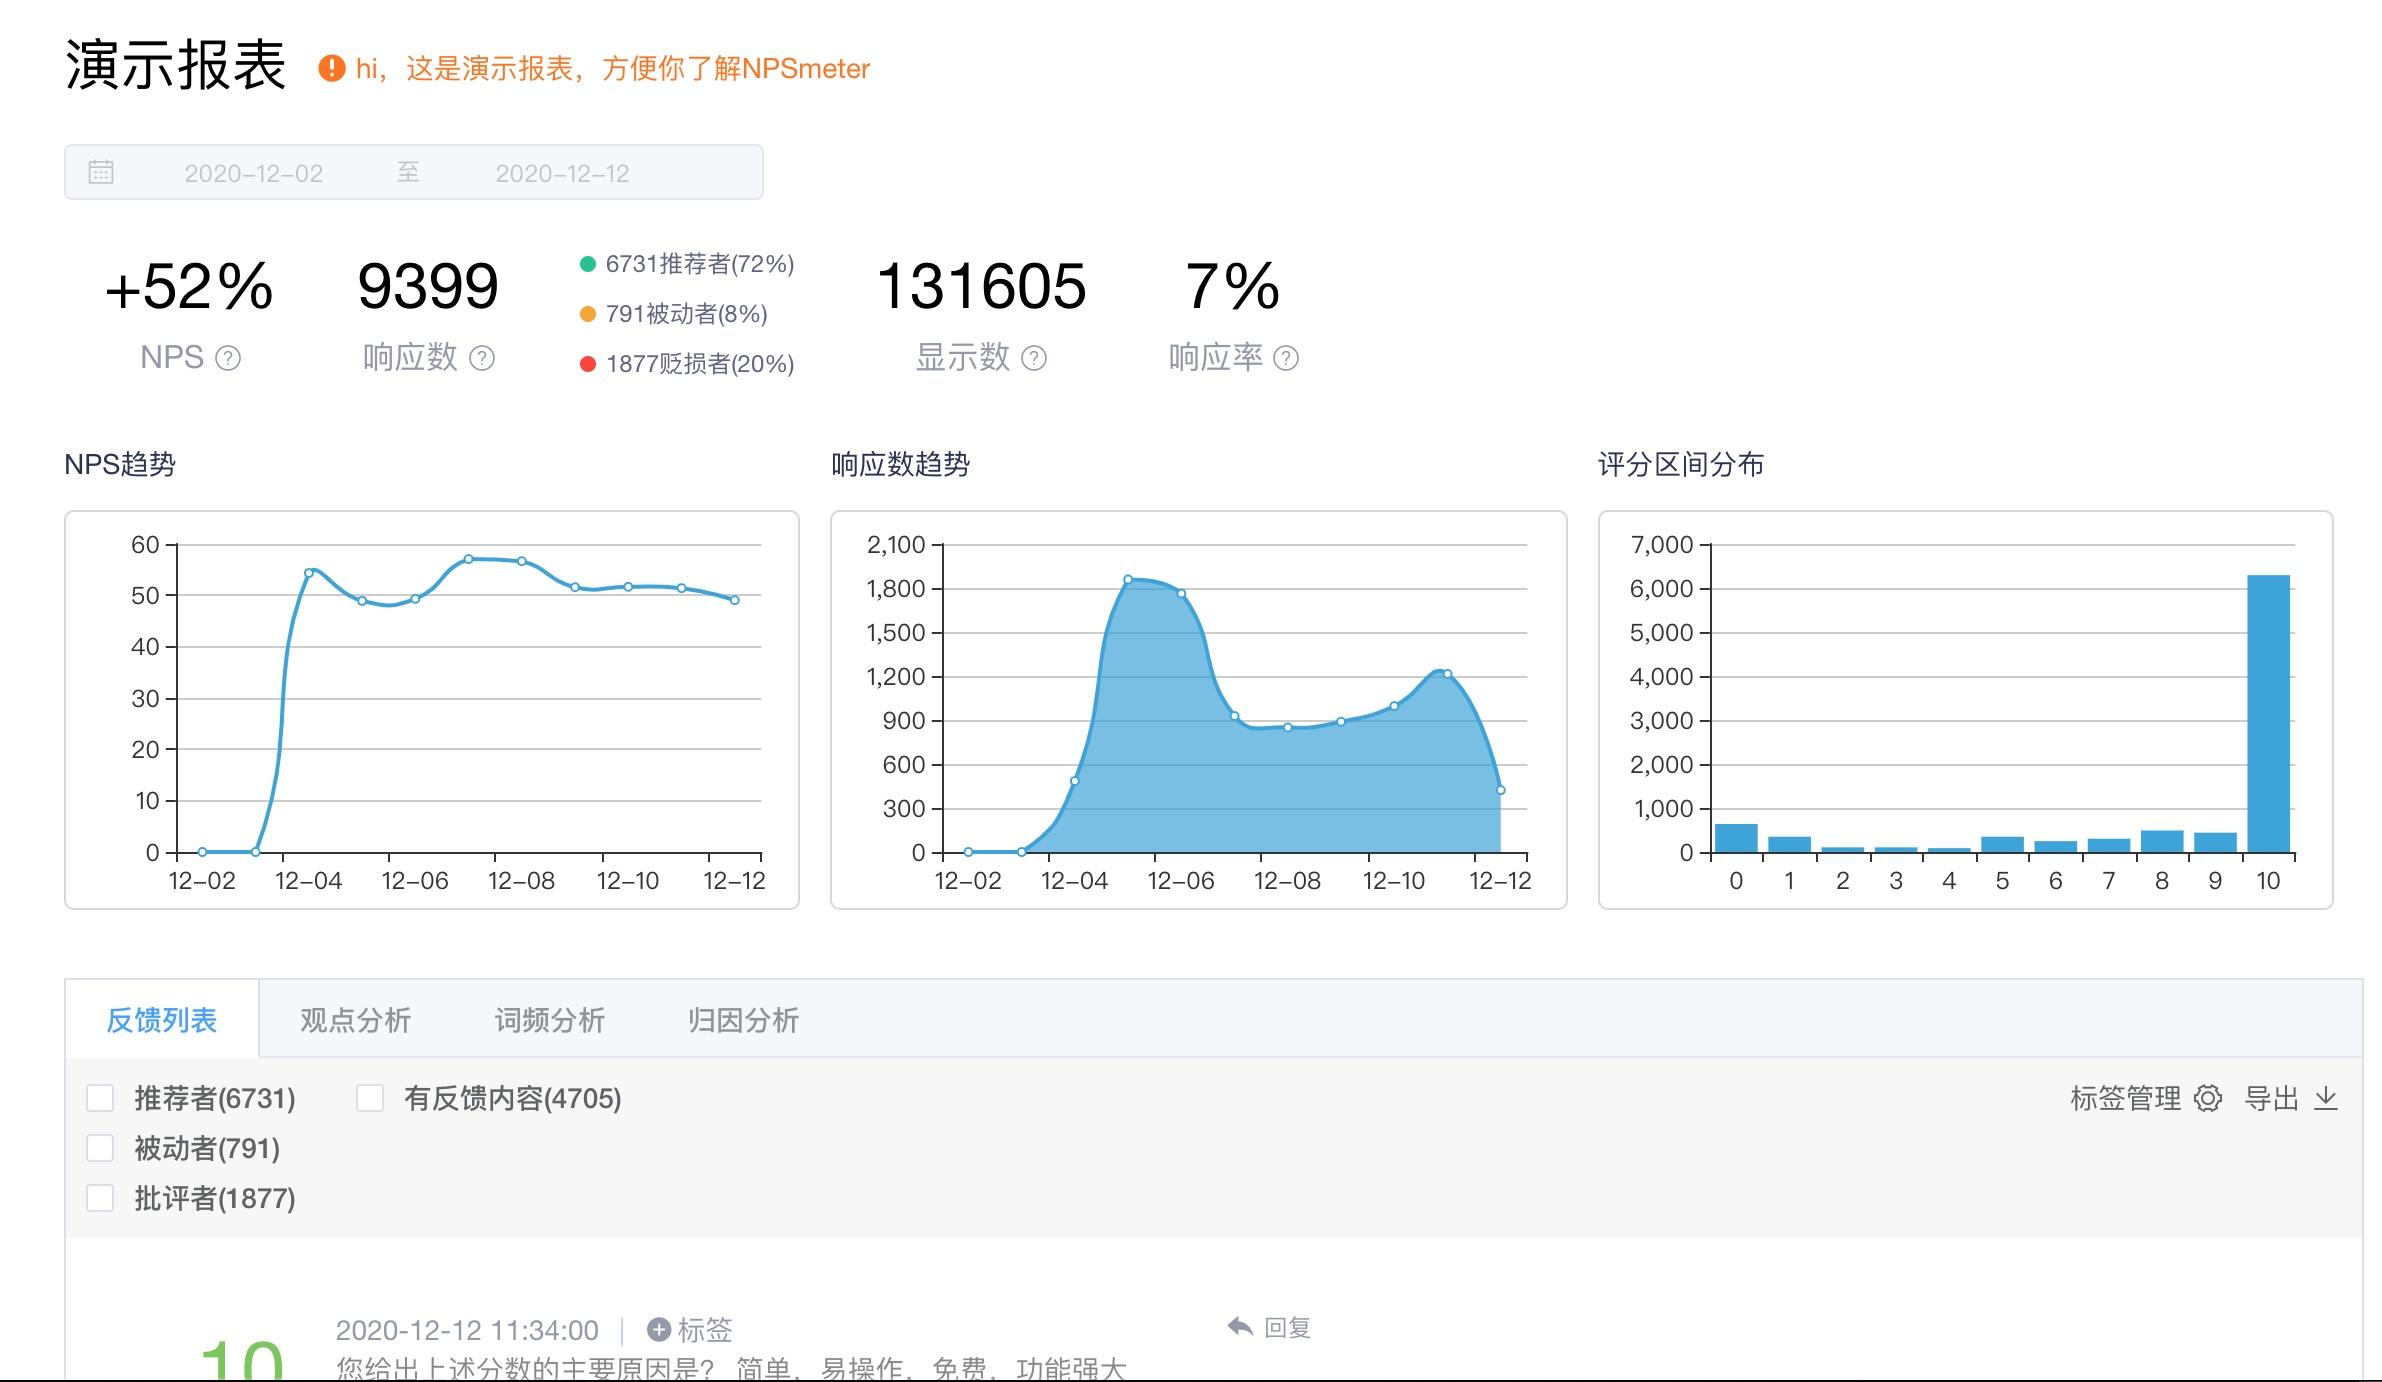The image size is (2382, 1382).
Task: Click the orange alert icon beside 演示报表
Action: (x=332, y=68)
